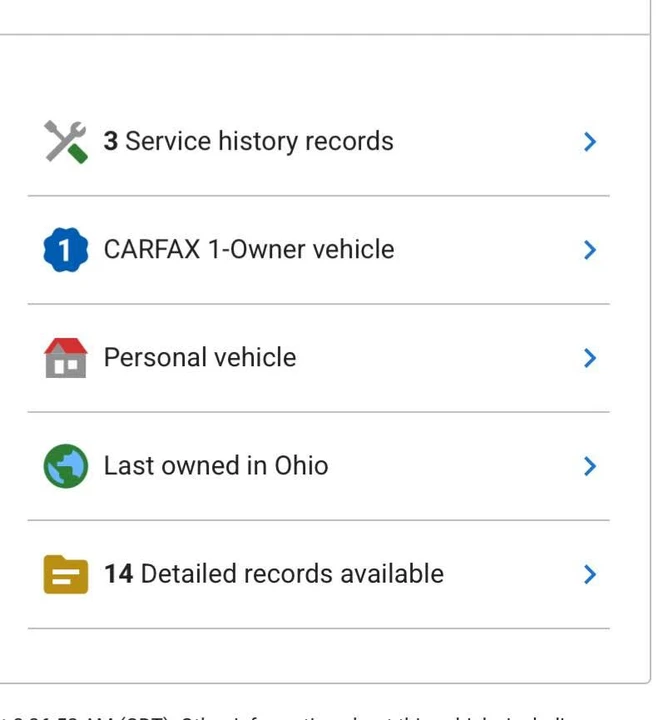Click the bold number 14
Screen dimensions: 668x720
tap(119, 574)
